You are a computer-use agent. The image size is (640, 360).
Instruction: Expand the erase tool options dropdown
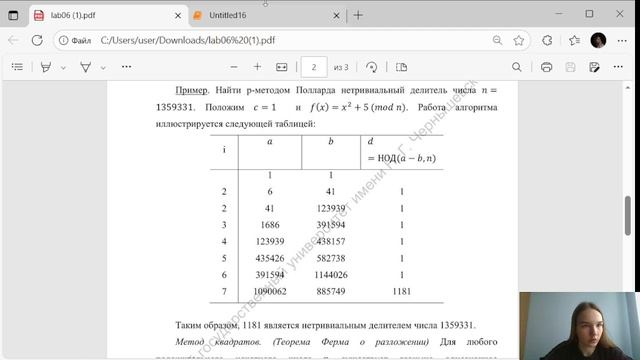pyautogui.click(x=103, y=68)
